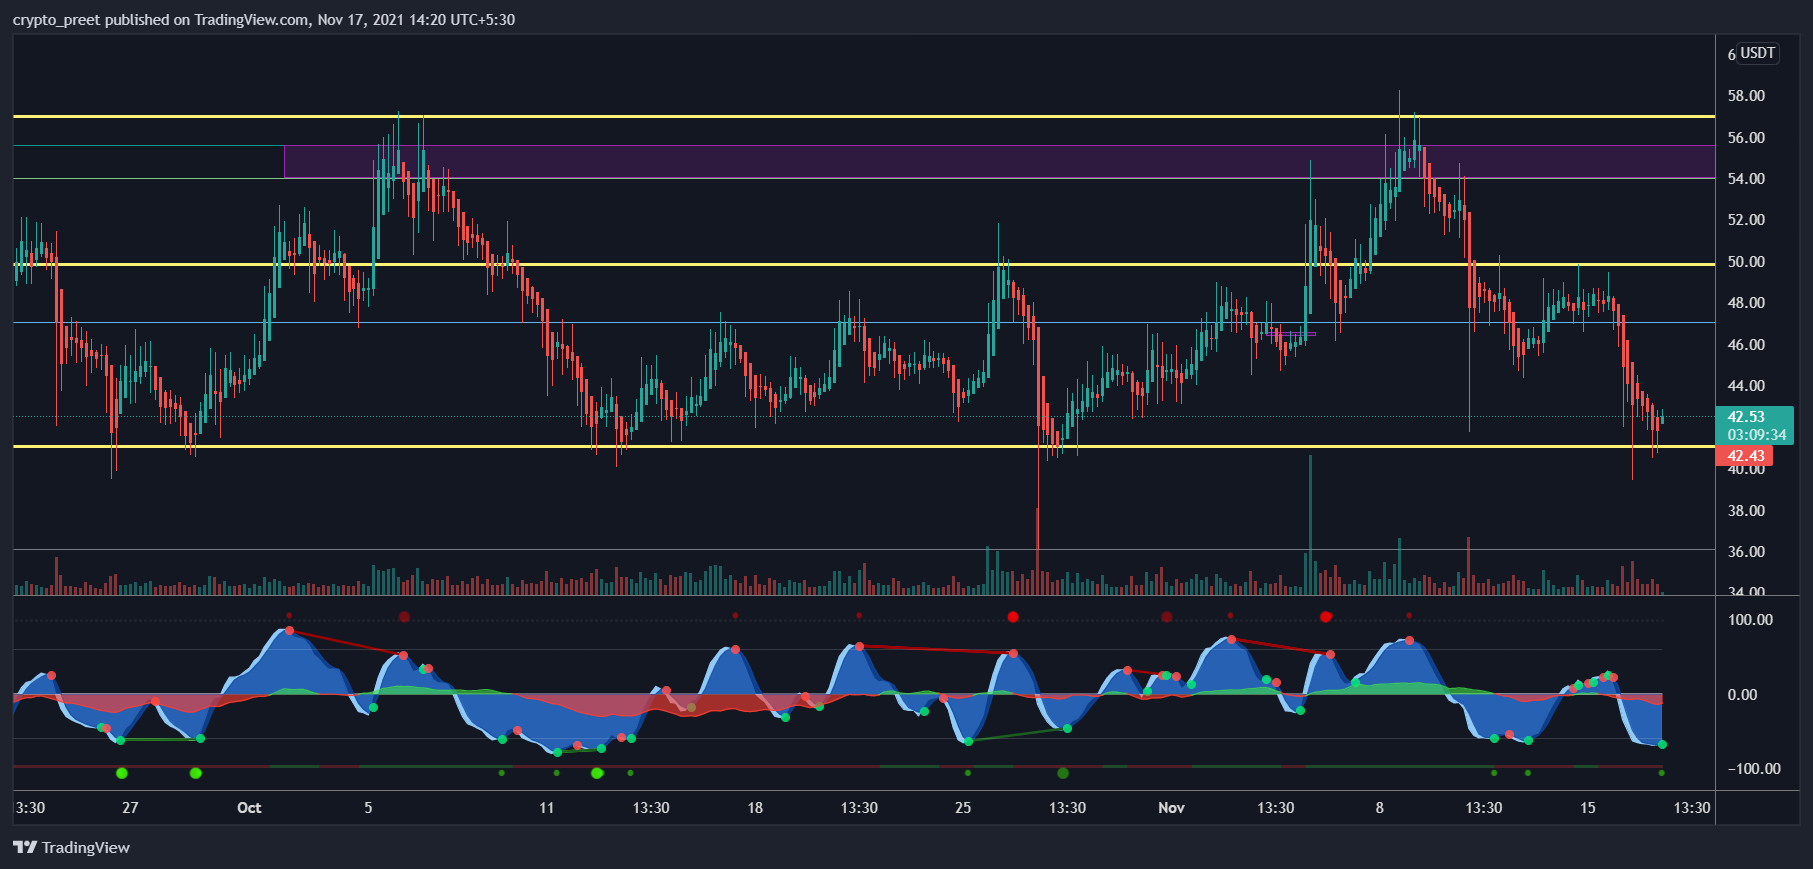
Task: Click the 11 date label on the time axis
Action: (546, 808)
